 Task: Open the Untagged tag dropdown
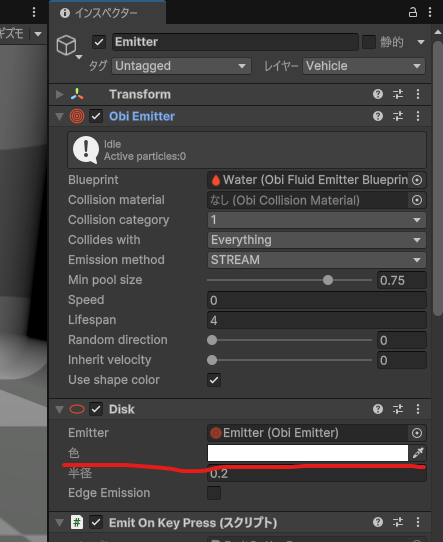(181, 66)
